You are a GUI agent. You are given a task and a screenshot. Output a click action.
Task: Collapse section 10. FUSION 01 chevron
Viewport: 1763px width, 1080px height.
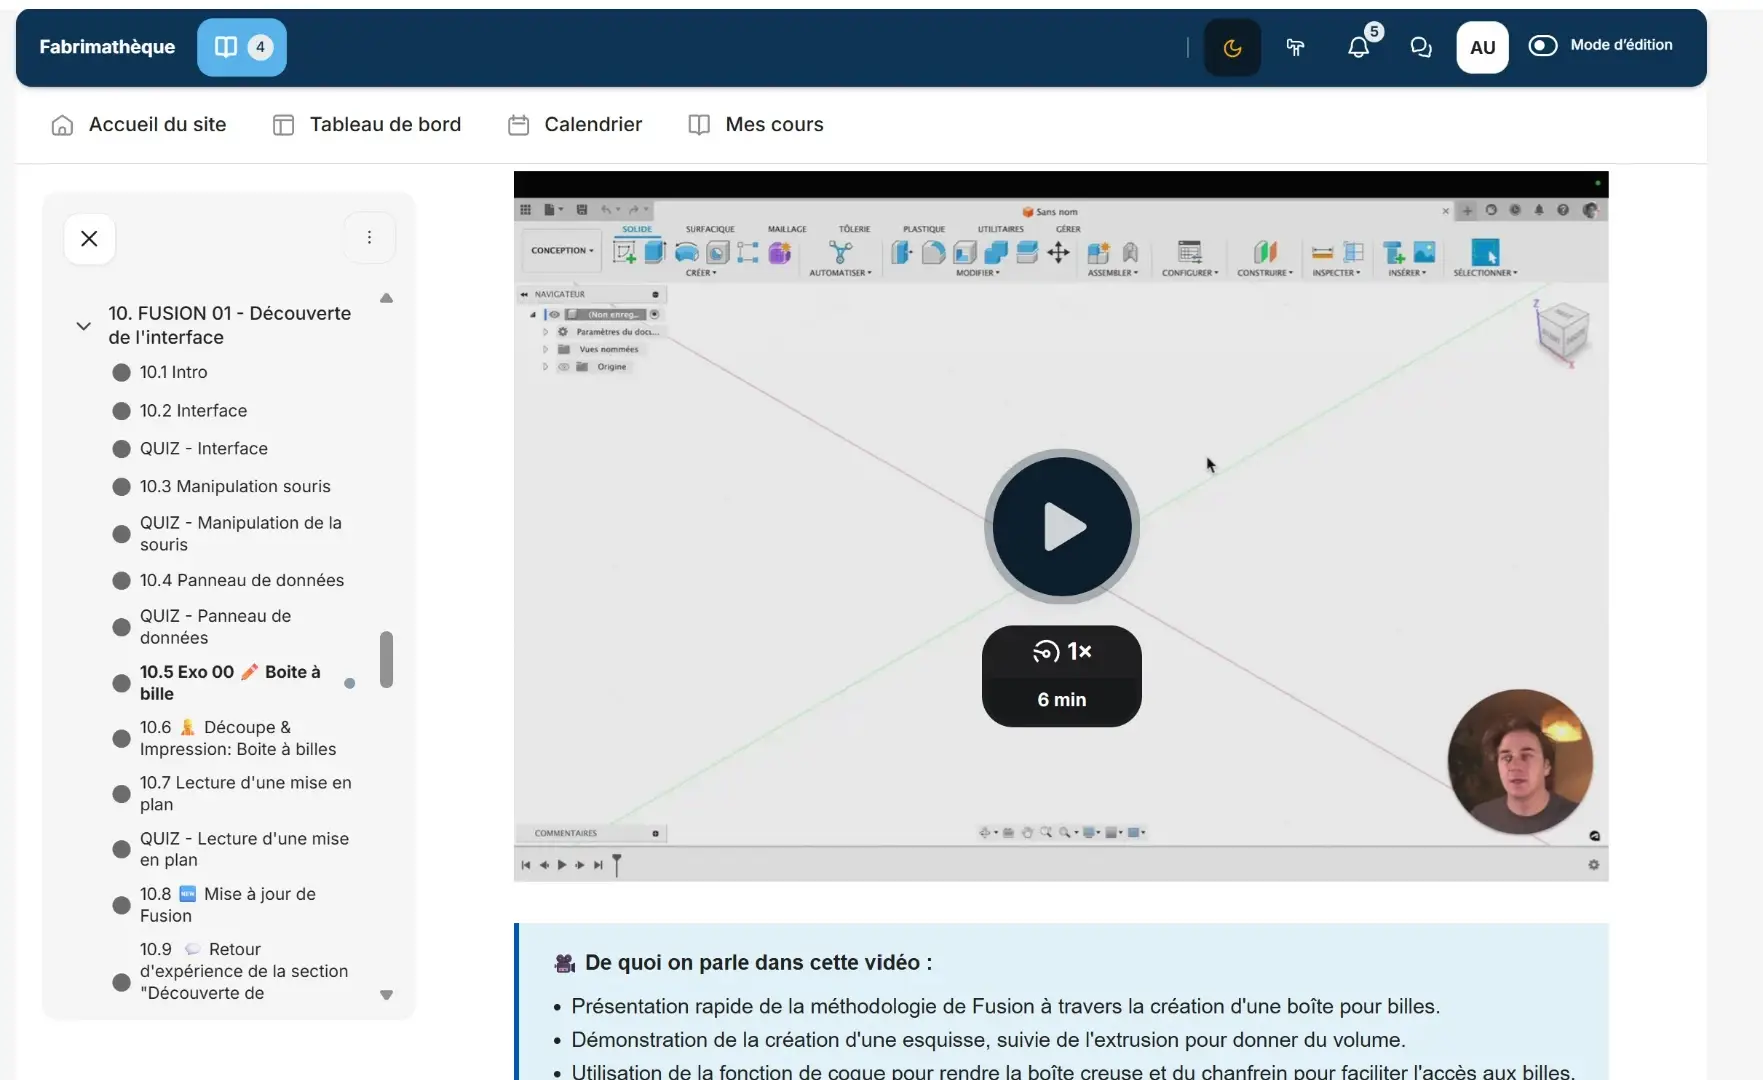point(83,326)
